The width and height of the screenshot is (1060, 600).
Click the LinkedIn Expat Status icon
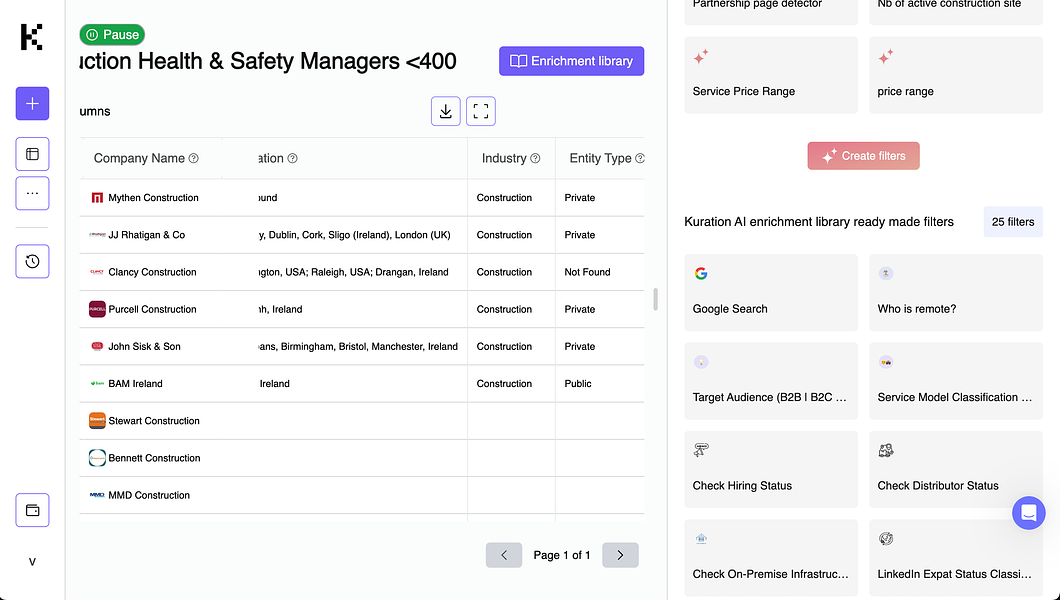click(886, 539)
